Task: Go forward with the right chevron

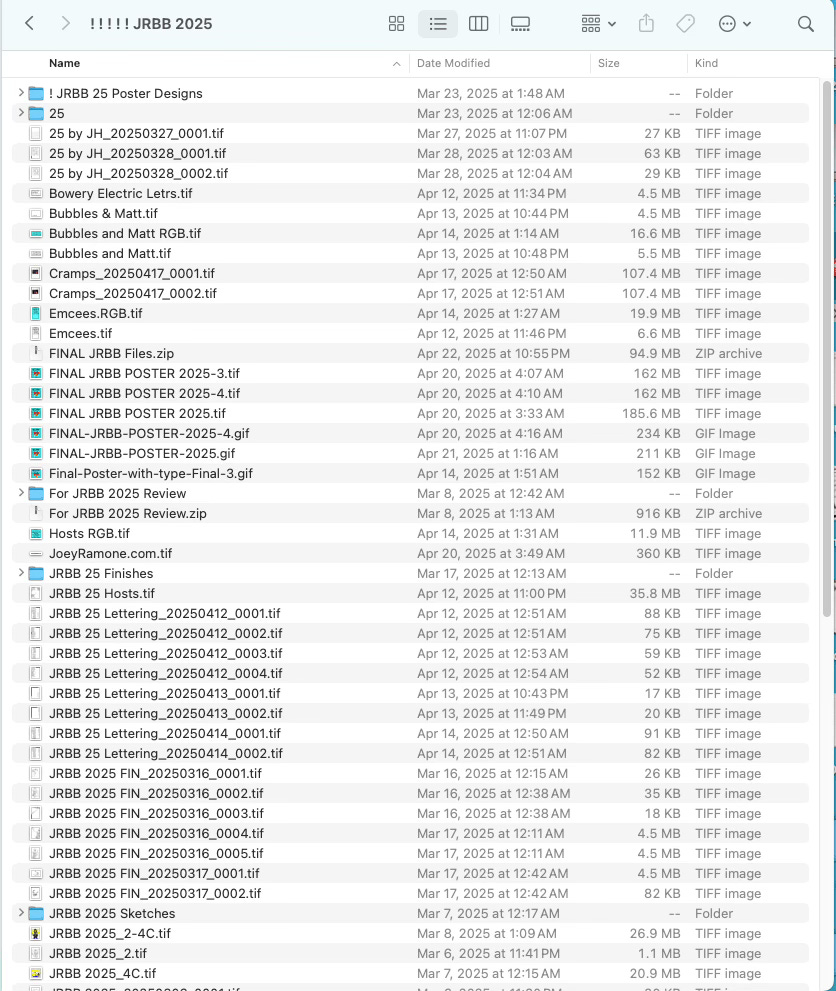Action: pos(65,24)
